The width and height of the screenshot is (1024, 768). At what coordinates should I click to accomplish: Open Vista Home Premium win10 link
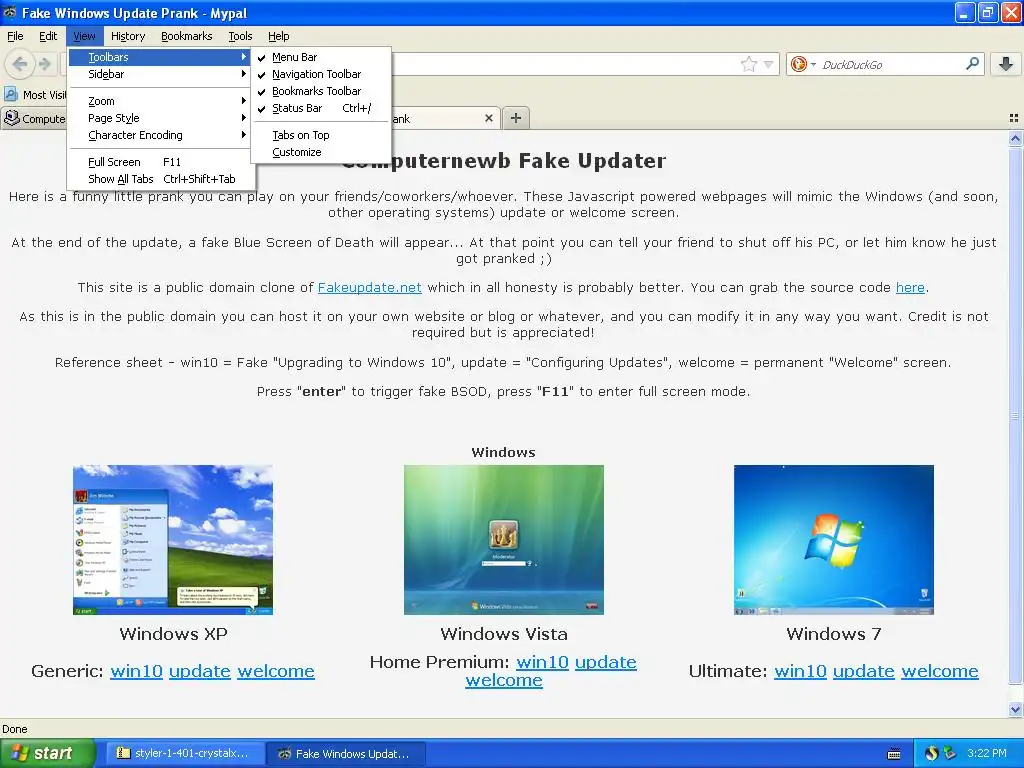[x=543, y=662]
